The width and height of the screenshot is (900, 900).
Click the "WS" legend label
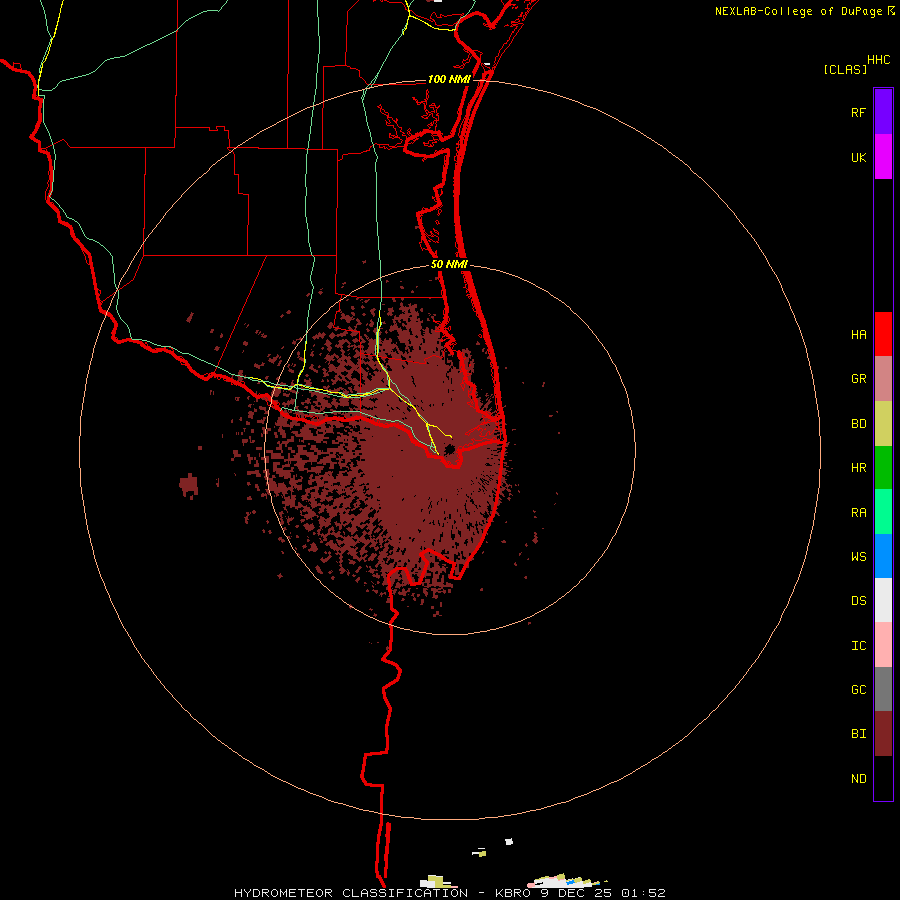(x=858, y=557)
